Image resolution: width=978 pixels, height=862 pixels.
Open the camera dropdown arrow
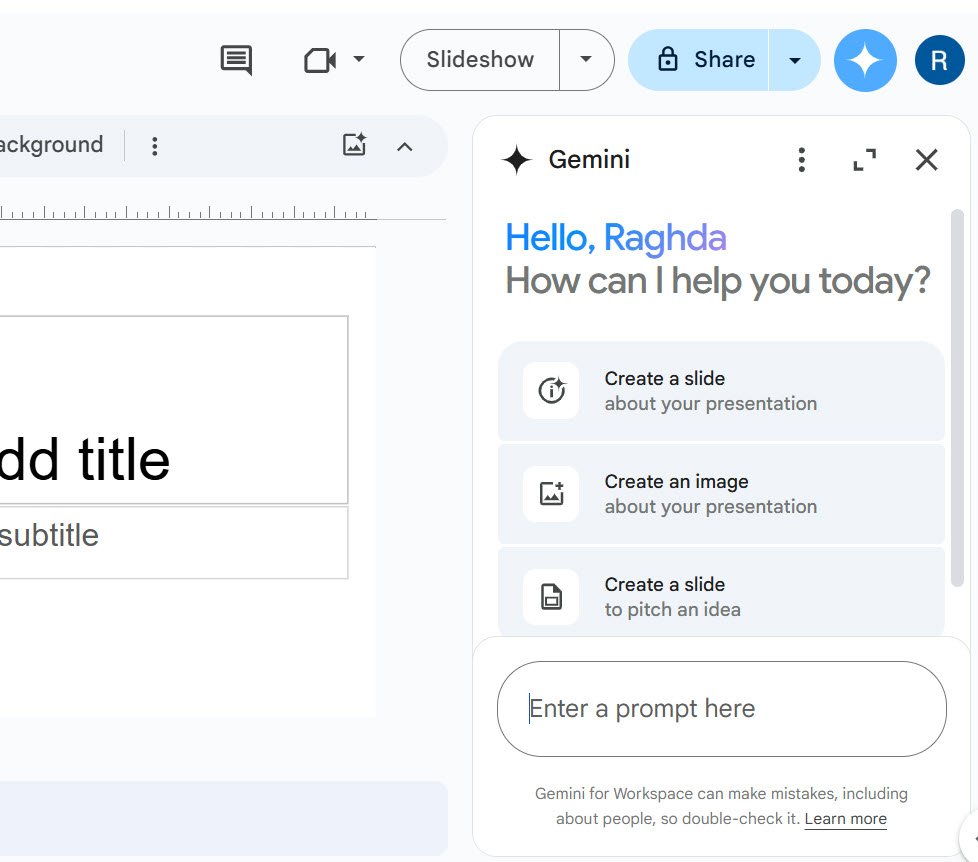[359, 60]
